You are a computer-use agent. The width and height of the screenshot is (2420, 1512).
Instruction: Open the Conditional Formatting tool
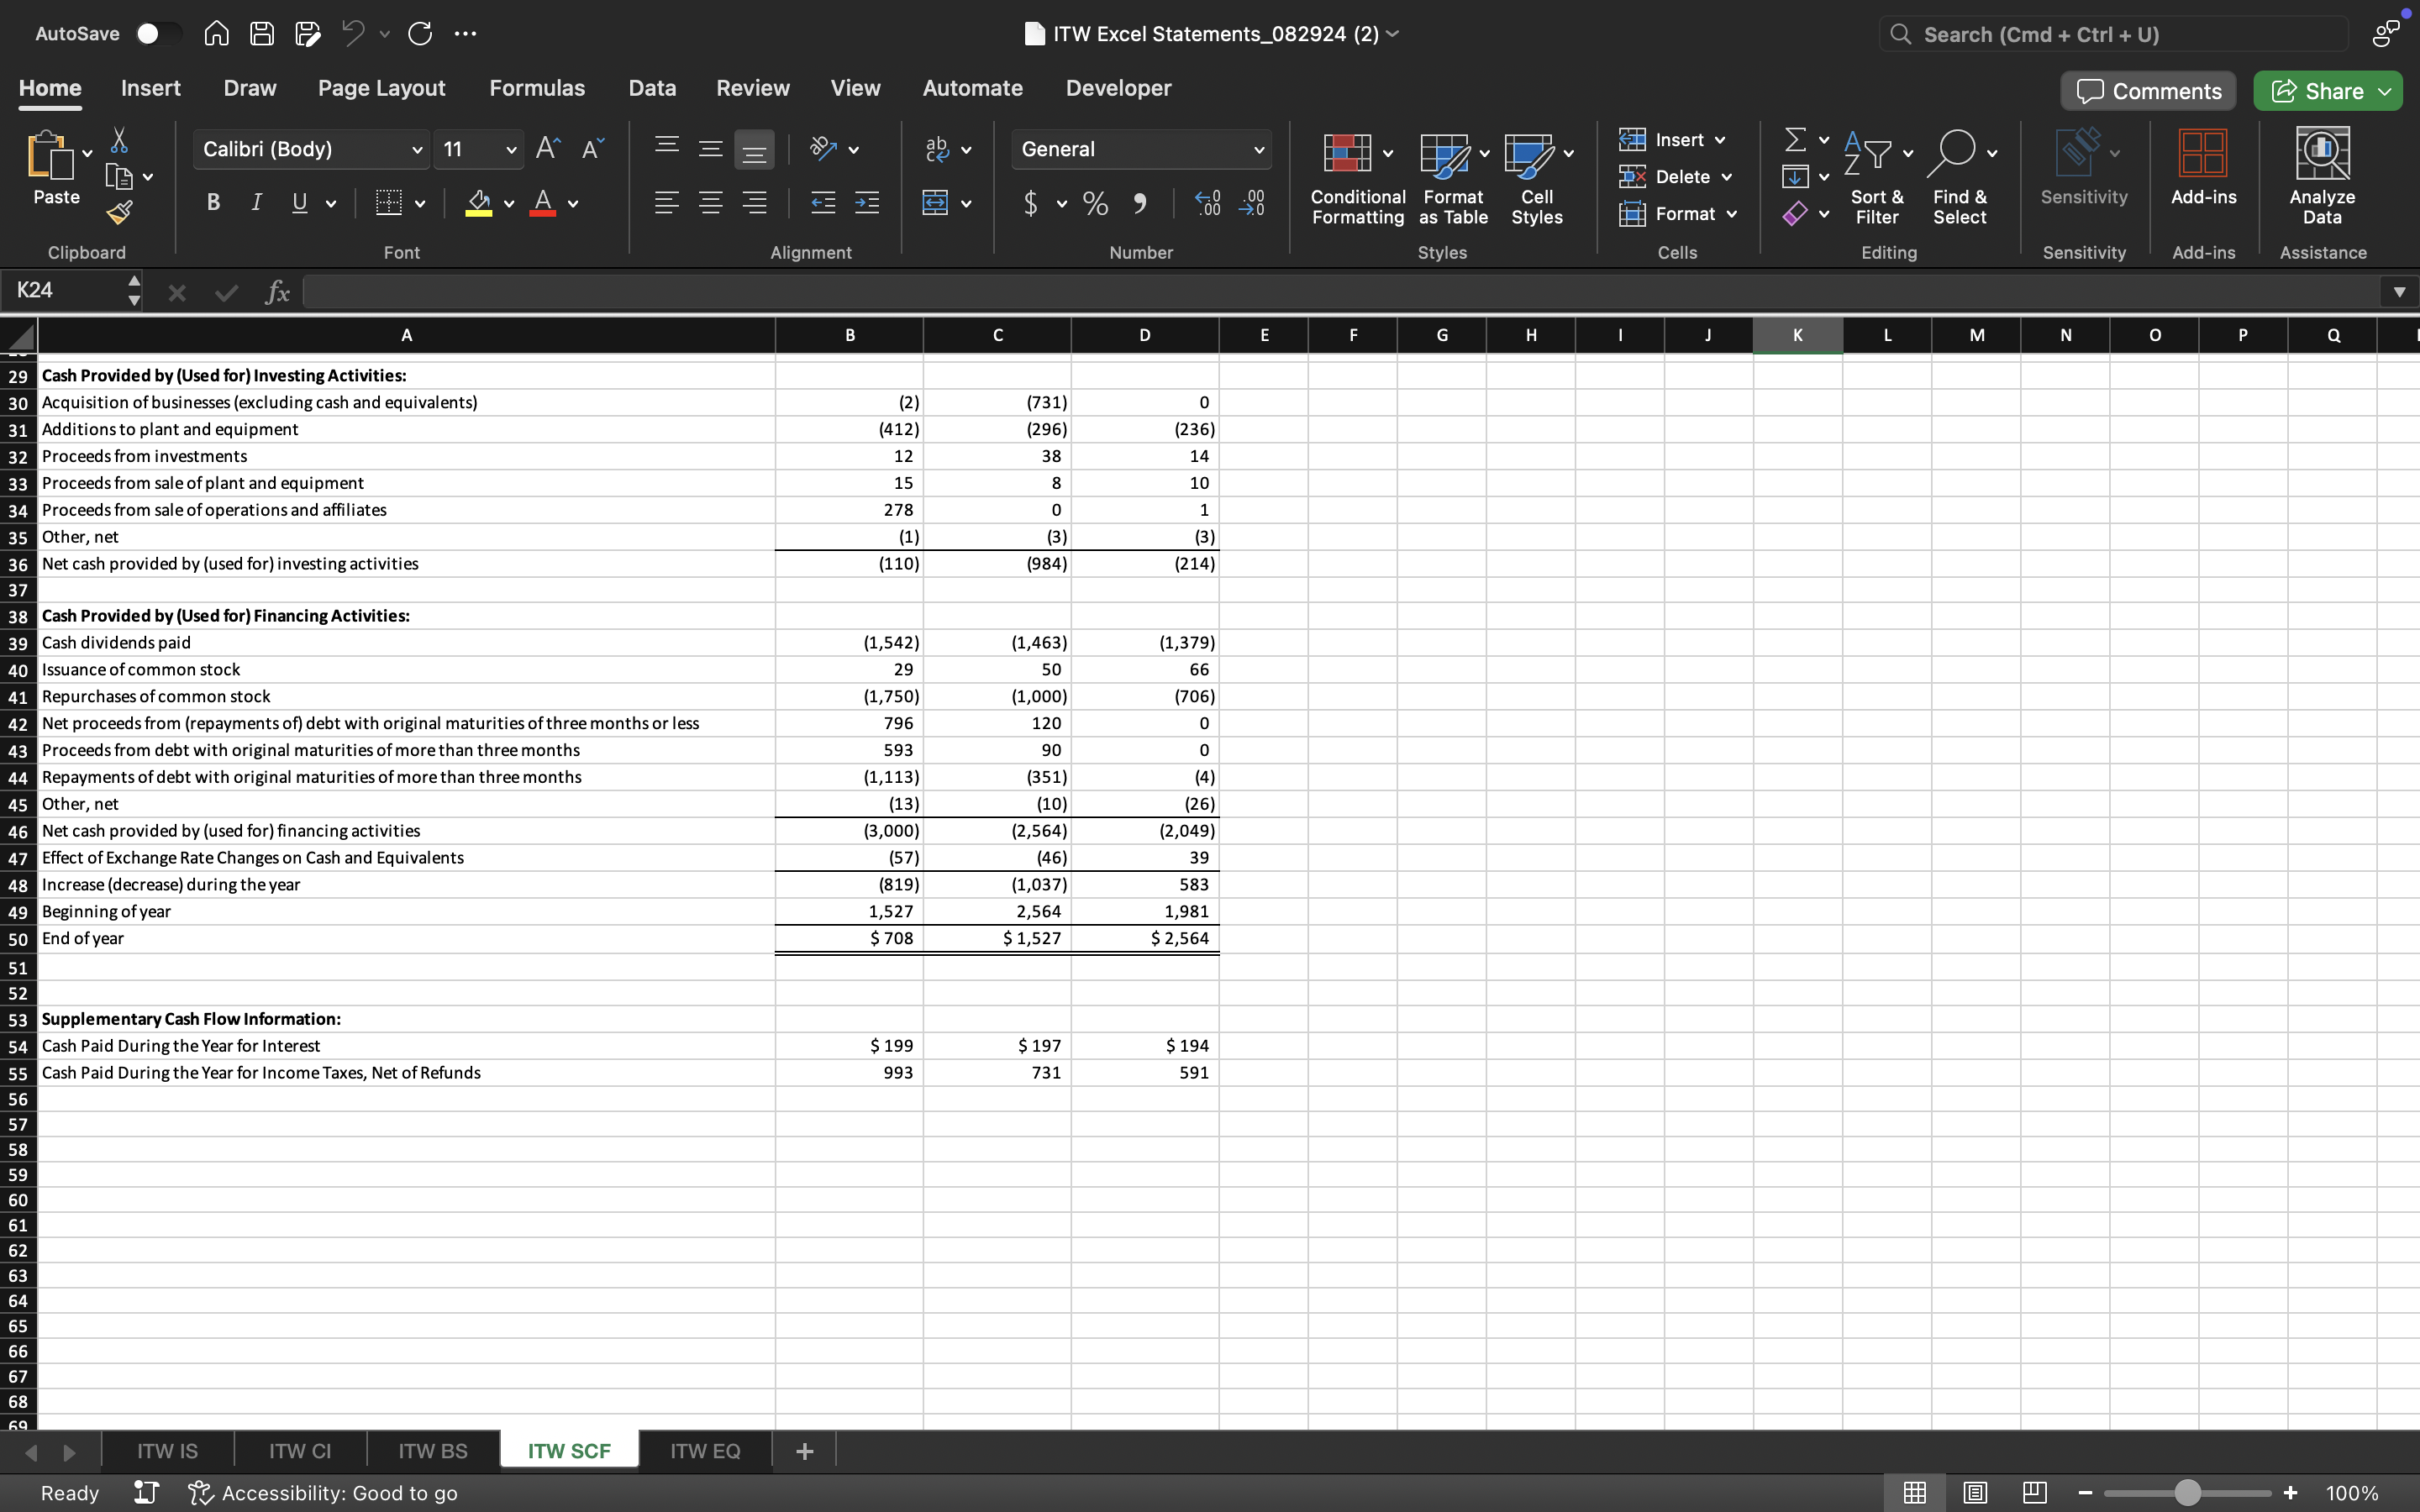tap(1355, 180)
